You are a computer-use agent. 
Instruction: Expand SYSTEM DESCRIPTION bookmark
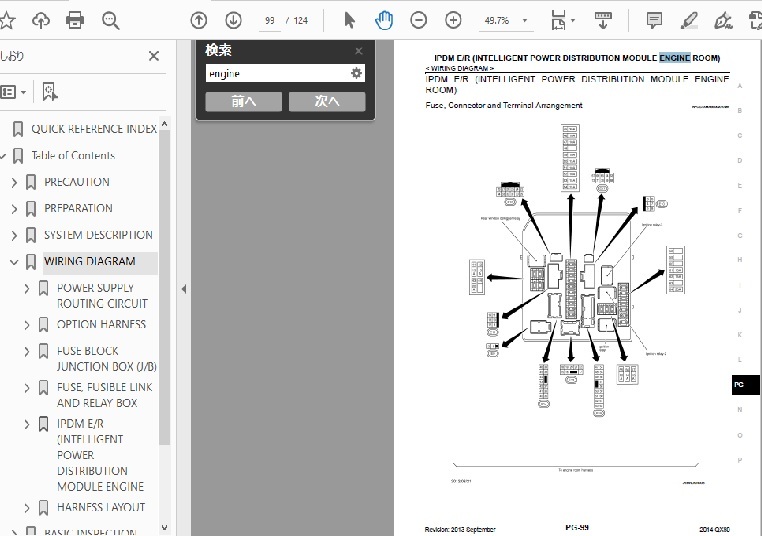(x=14, y=235)
